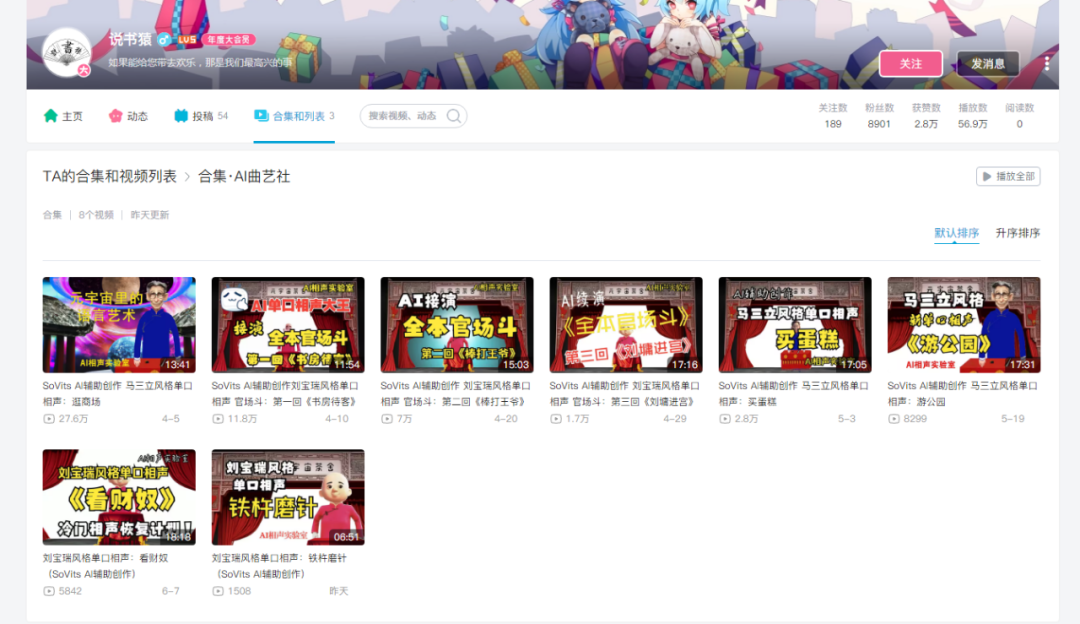Click the home icon beside 主页

50,116
